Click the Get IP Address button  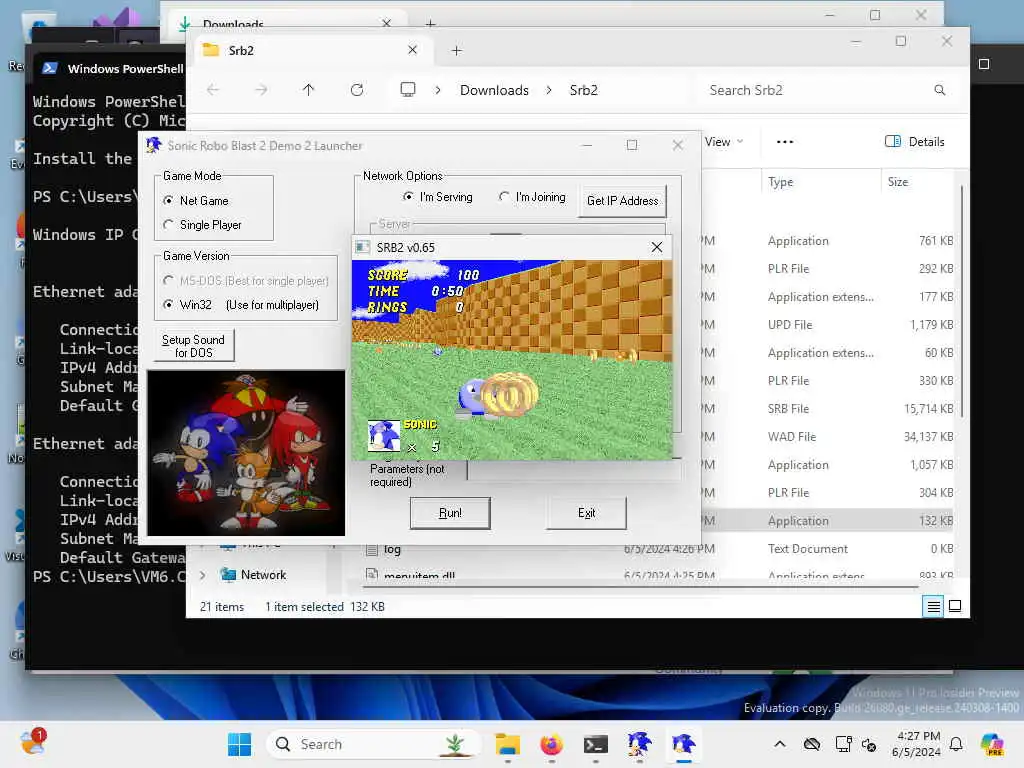(622, 201)
